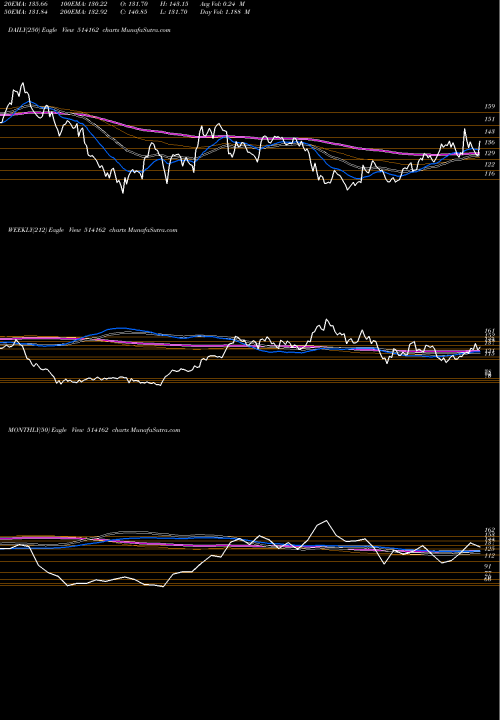Click the 151 price label on daily chart

click(490, 119)
